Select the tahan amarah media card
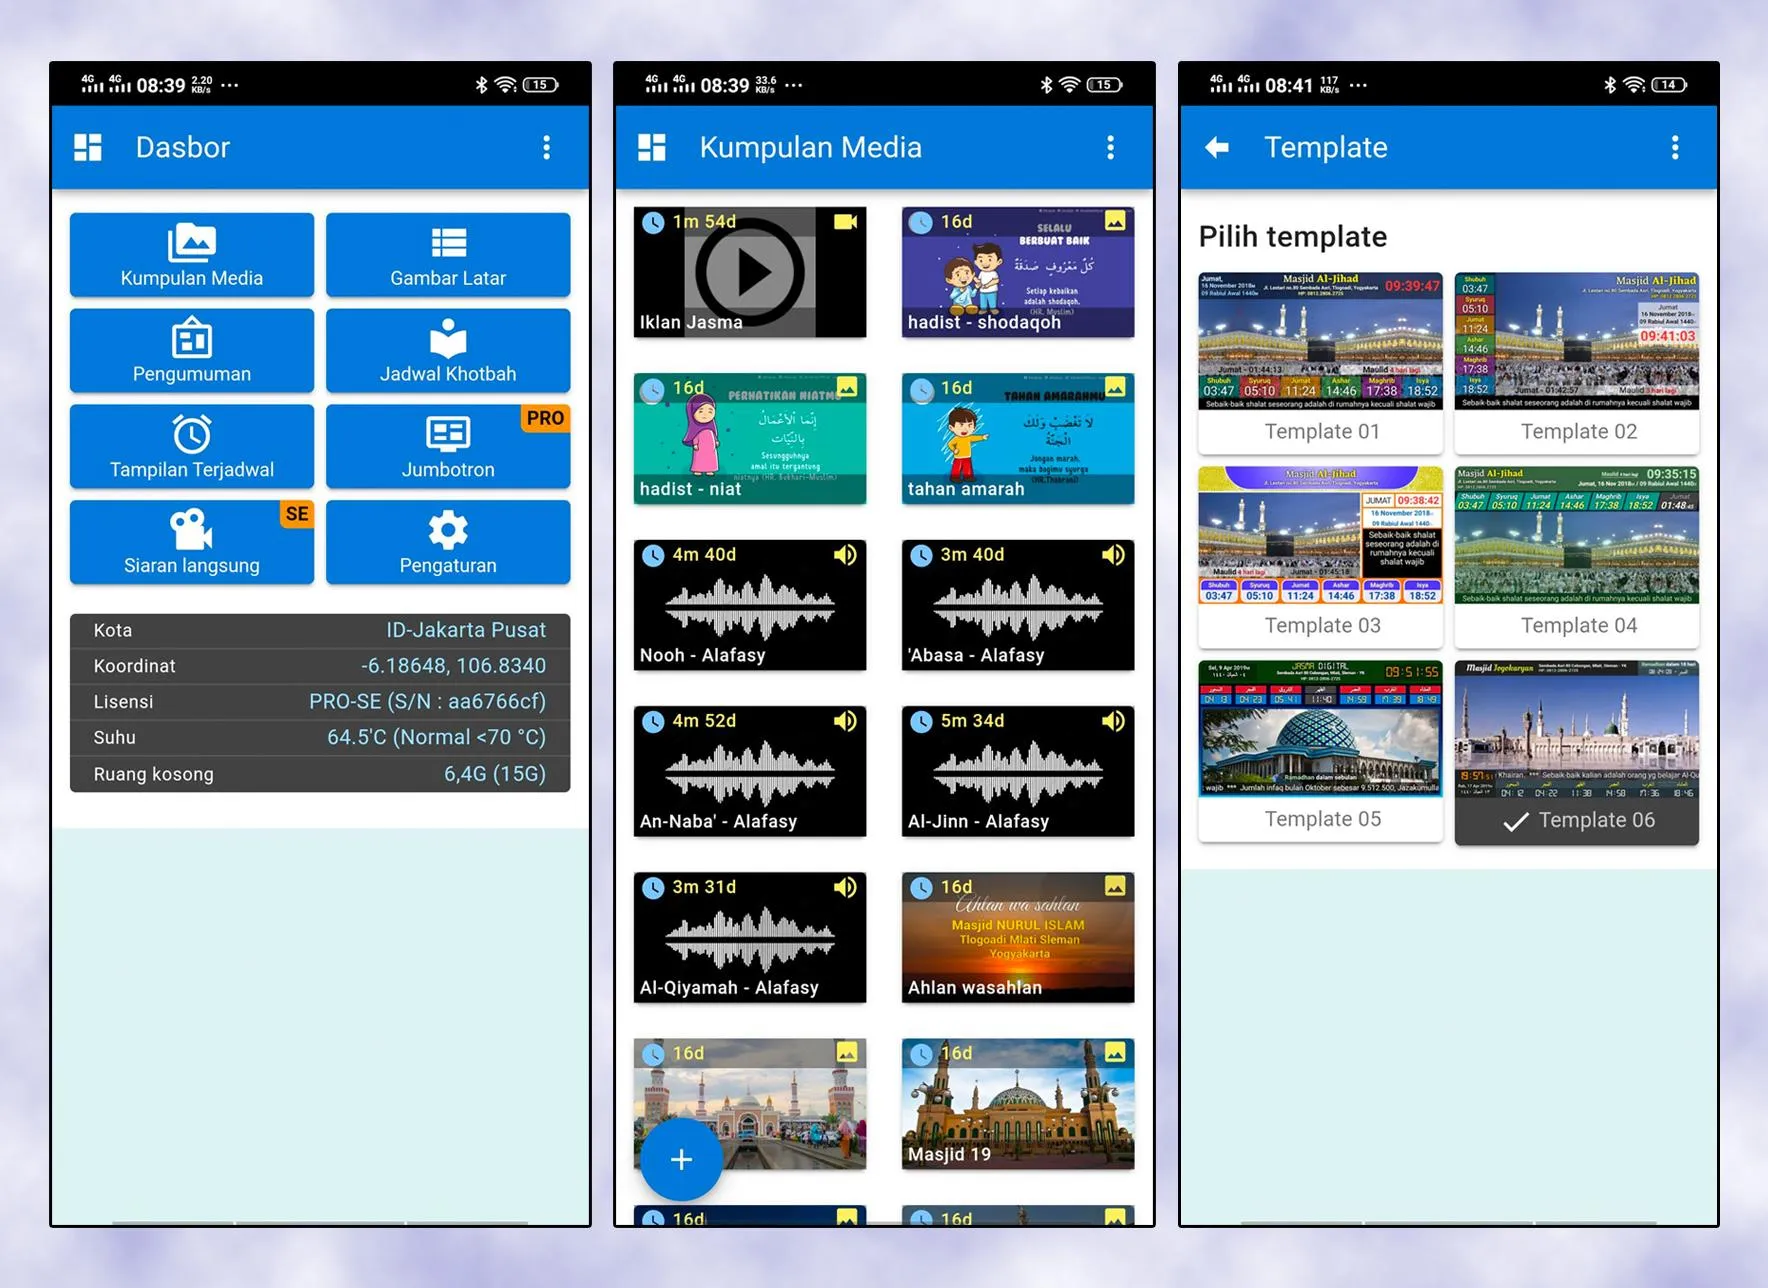Image resolution: width=1768 pixels, height=1288 pixels. 1018,439
